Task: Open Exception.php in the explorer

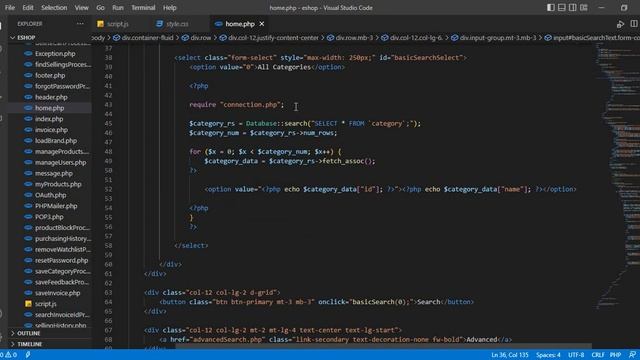Action: pyautogui.click(x=55, y=53)
